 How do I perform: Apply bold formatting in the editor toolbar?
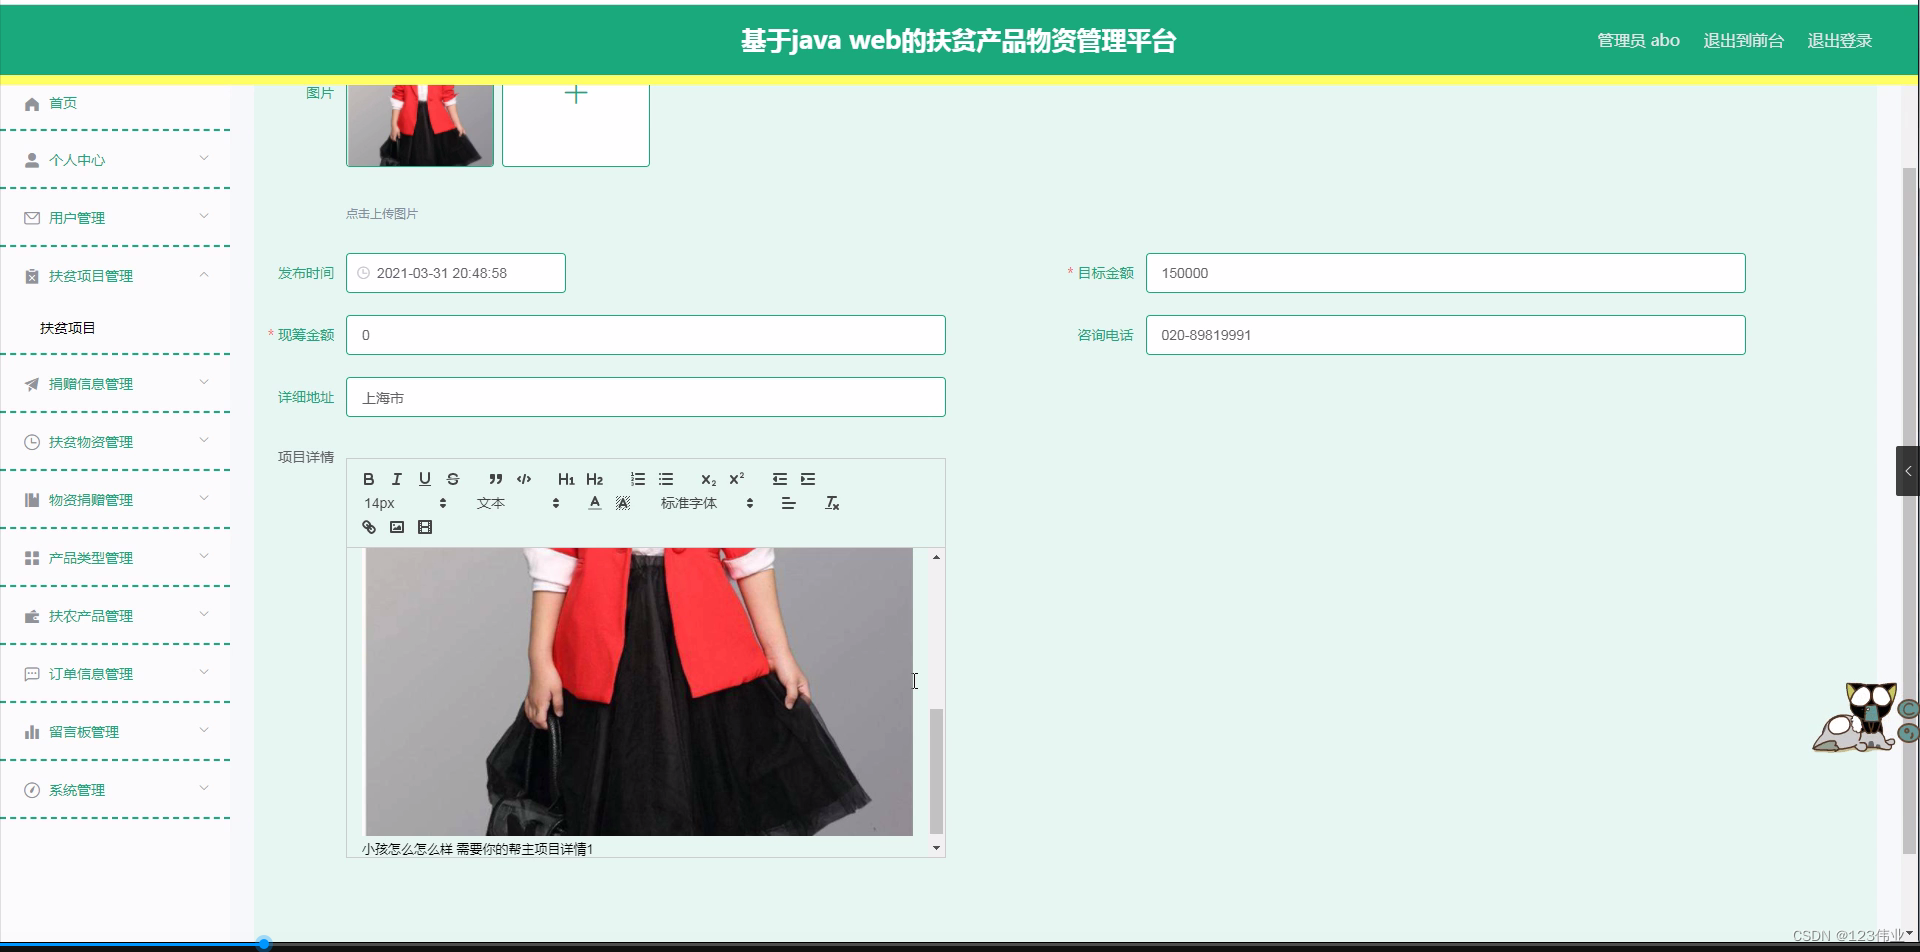pyautogui.click(x=368, y=479)
